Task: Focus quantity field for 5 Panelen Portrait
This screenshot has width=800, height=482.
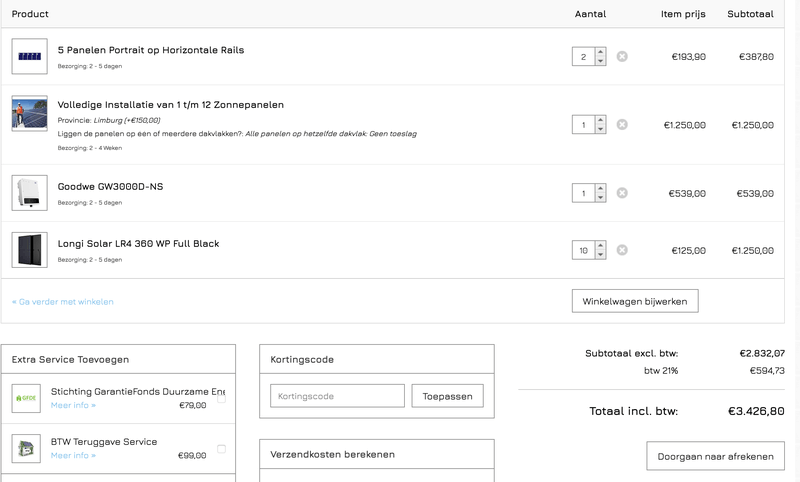Action: click(x=584, y=57)
